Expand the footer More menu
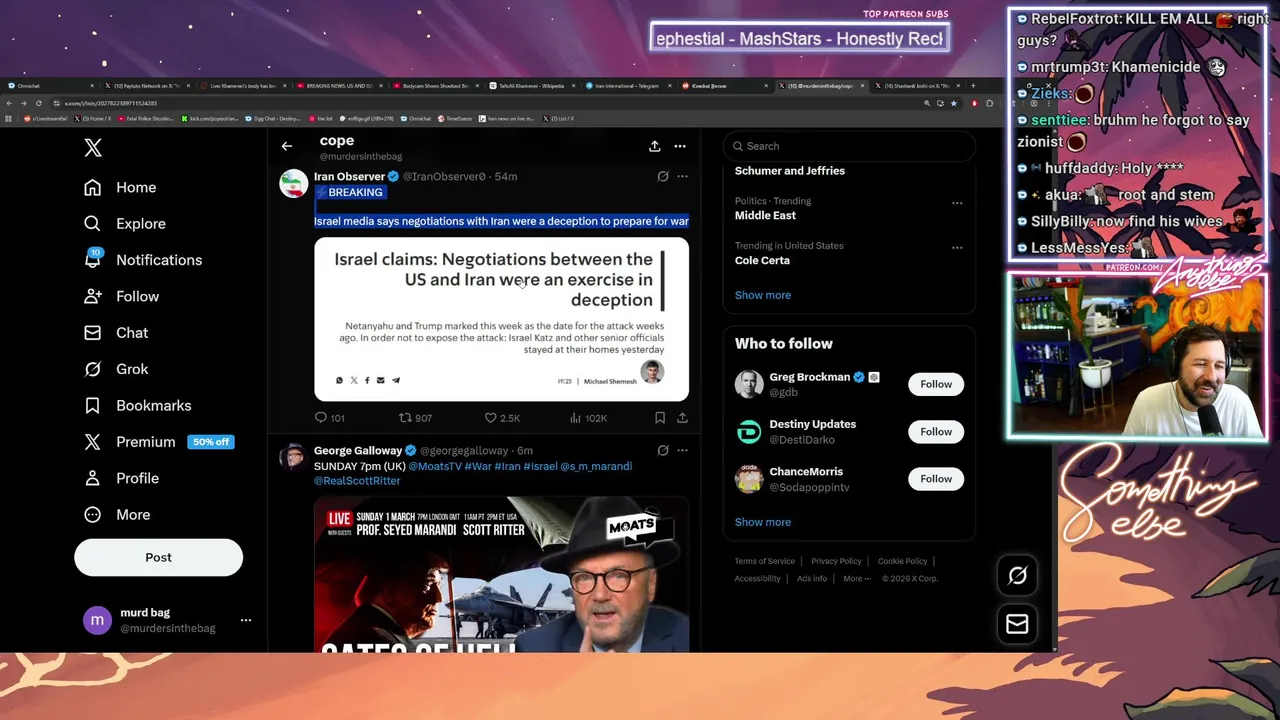The height and width of the screenshot is (720, 1280). (856, 578)
